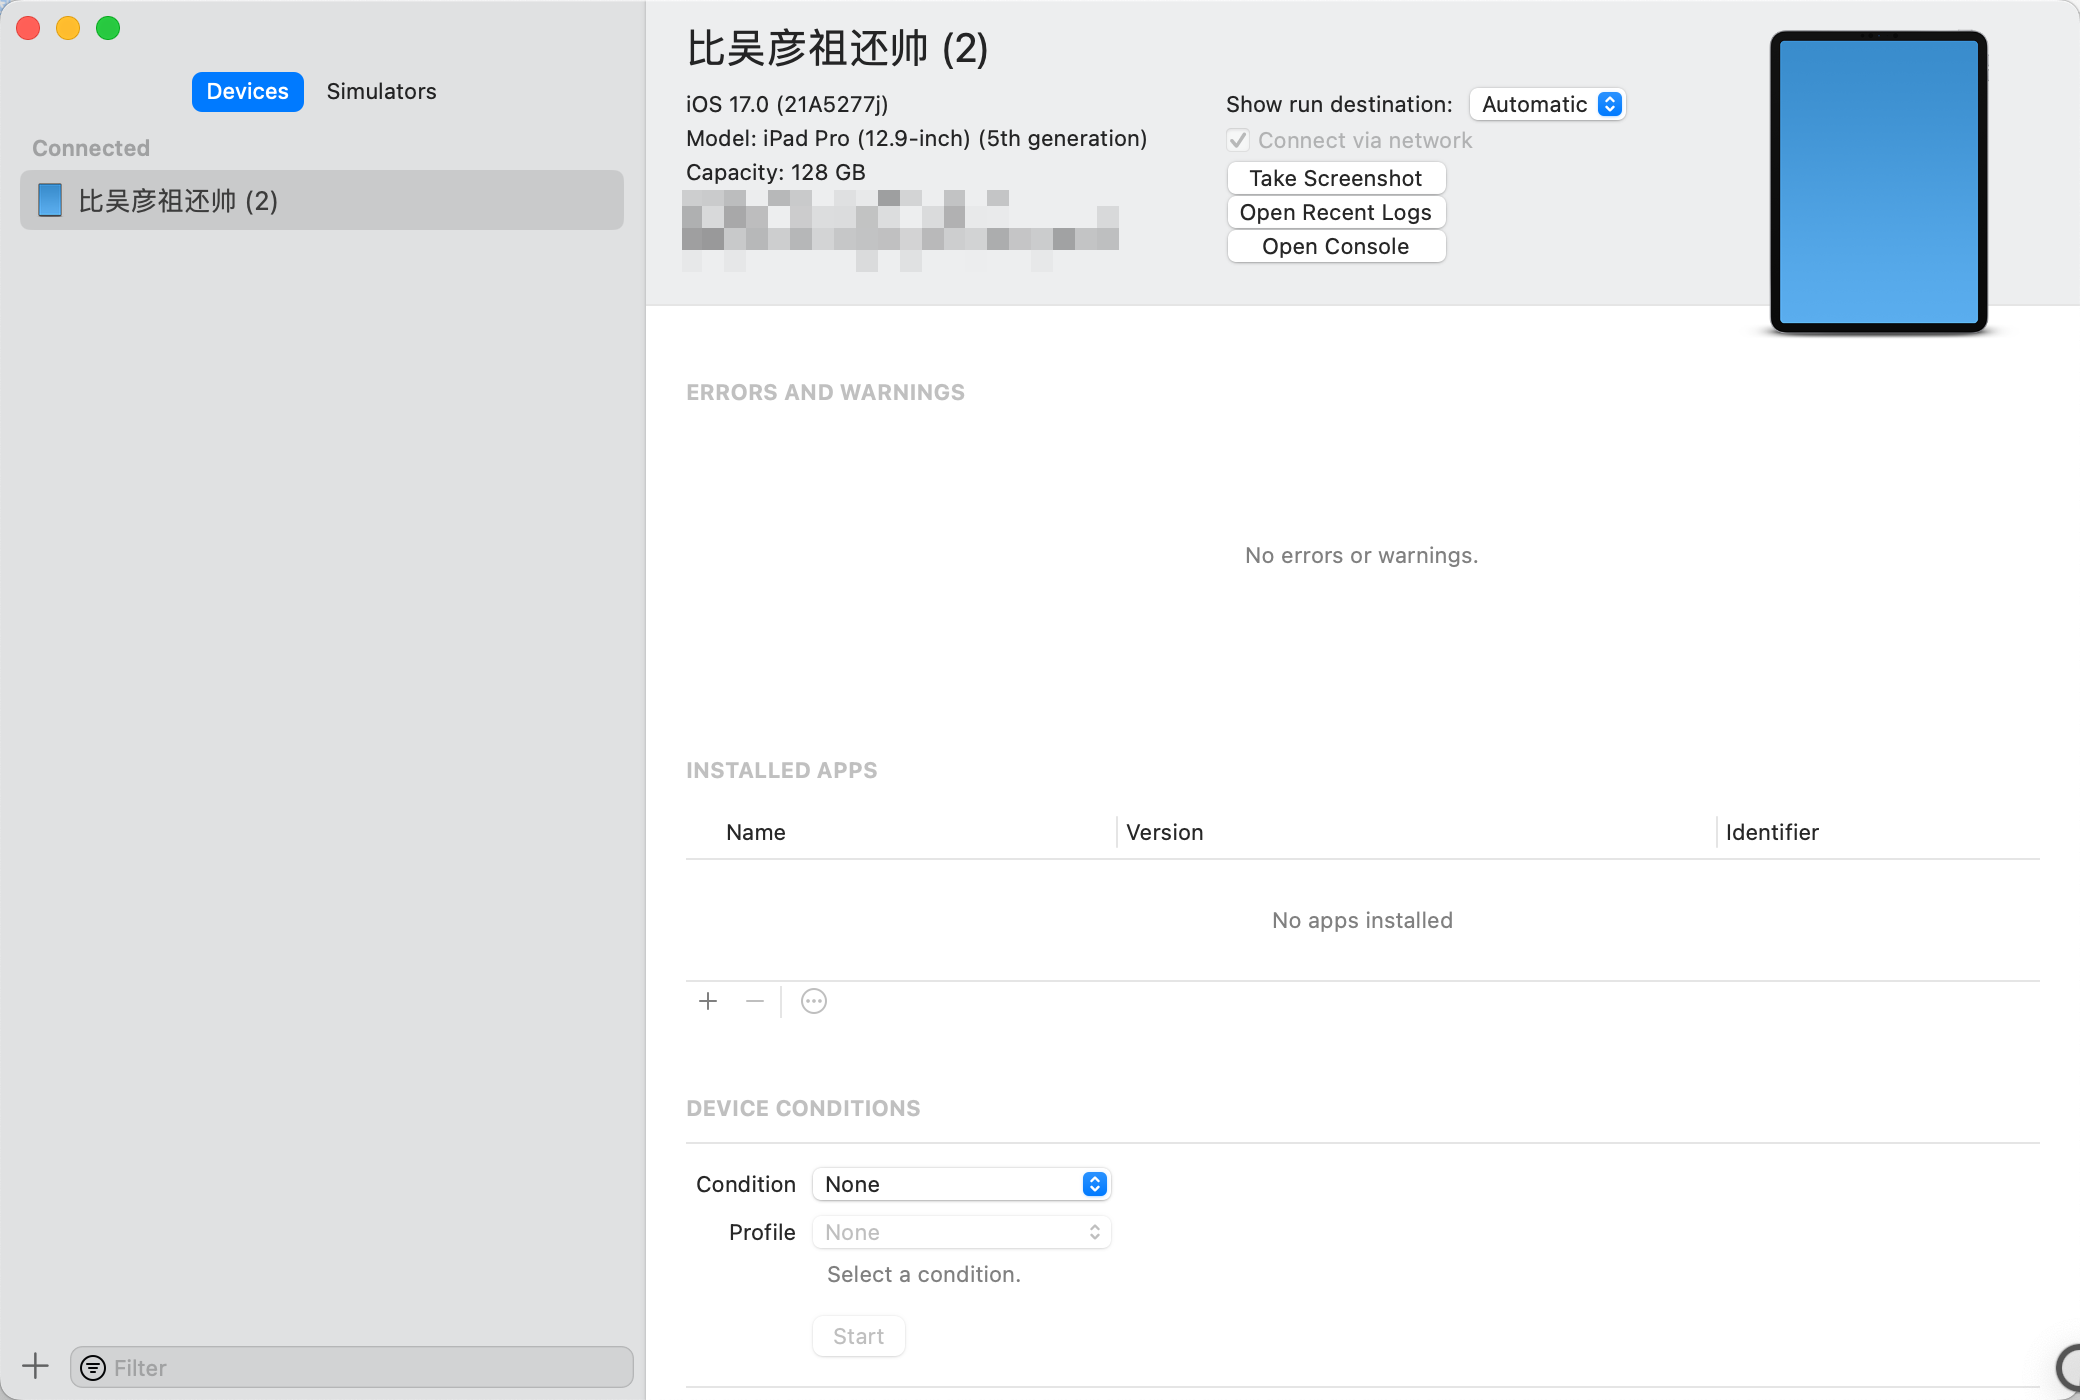Click the filter icon in search field
Screen dimensions: 2080x1400
point(93,1368)
